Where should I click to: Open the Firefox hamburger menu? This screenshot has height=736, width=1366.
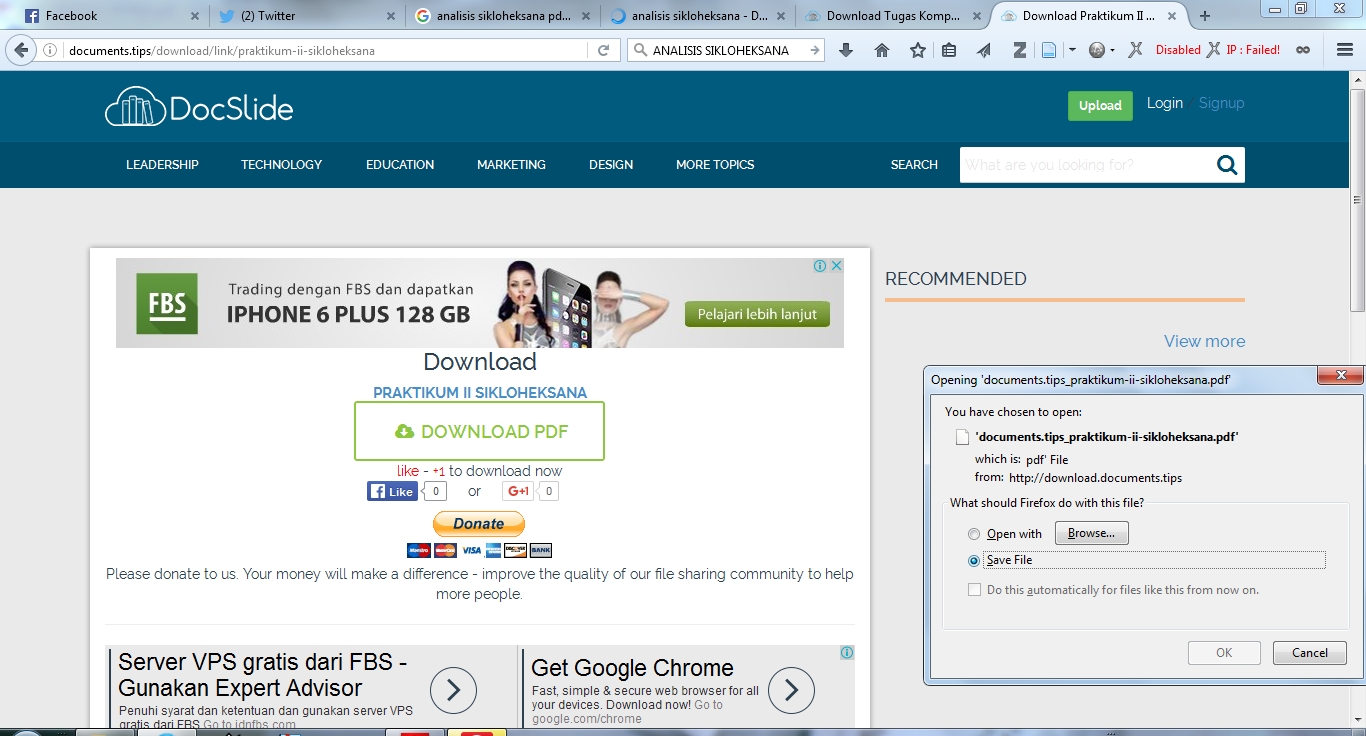coord(1345,50)
